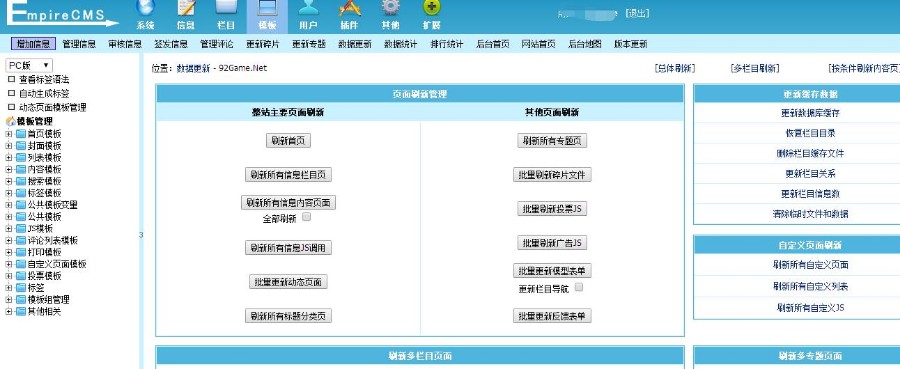Open the [总体刷新] link
The width and height of the screenshot is (900, 369).
tap(674, 68)
